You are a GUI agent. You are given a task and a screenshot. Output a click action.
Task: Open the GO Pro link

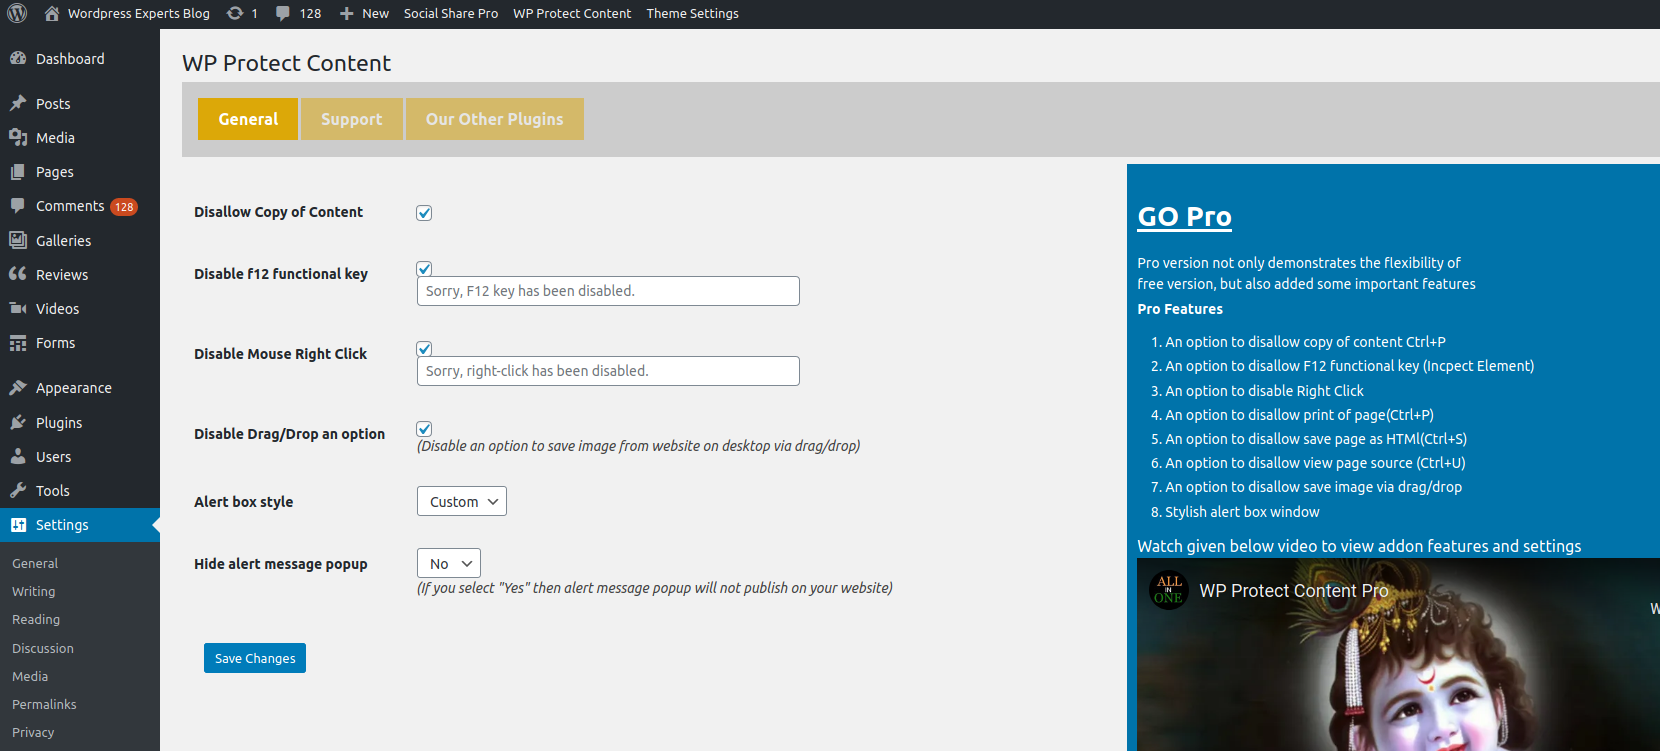(1185, 217)
